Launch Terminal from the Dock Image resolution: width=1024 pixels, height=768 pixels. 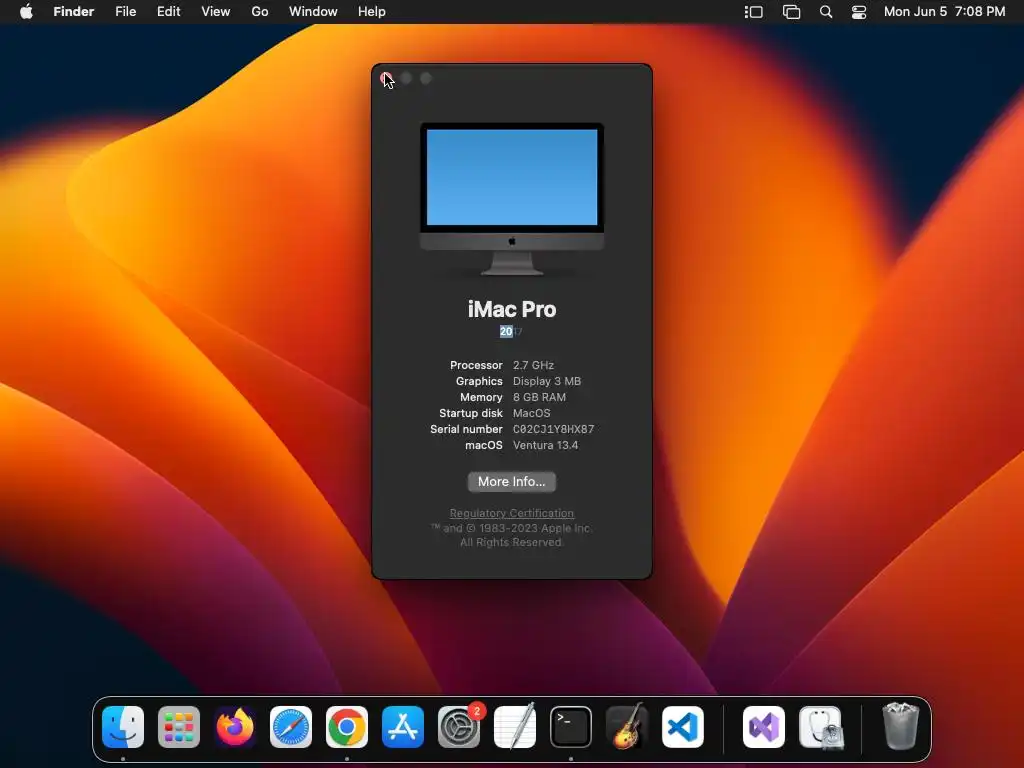(571, 727)
